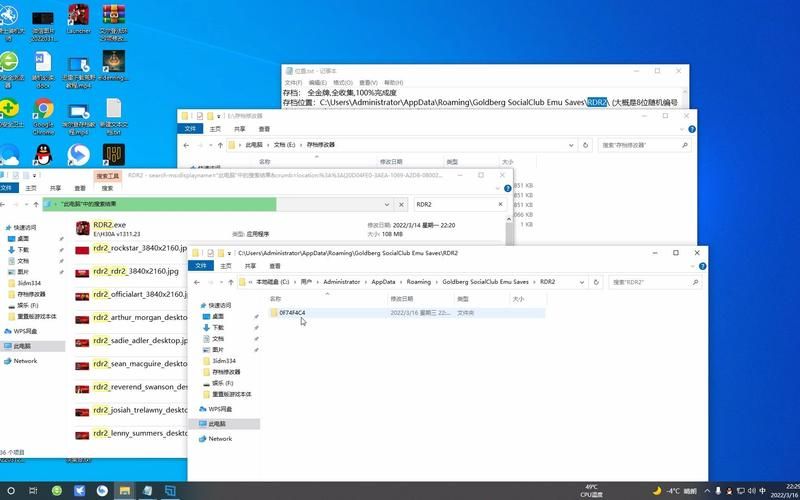Click Up arrow in RDR2 folder window
The width and height of the screenshot is (800, 500).
tap(231, 282)
